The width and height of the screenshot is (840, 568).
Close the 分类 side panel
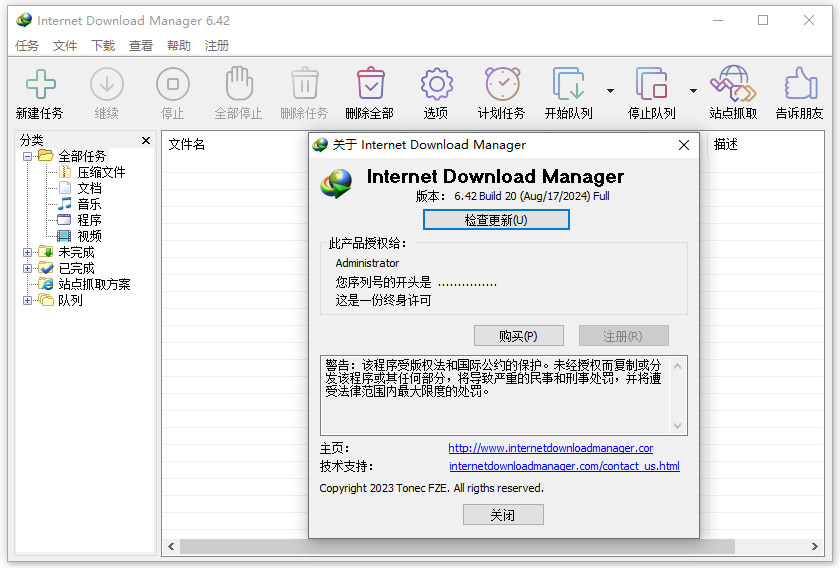(x=146, y=140)
